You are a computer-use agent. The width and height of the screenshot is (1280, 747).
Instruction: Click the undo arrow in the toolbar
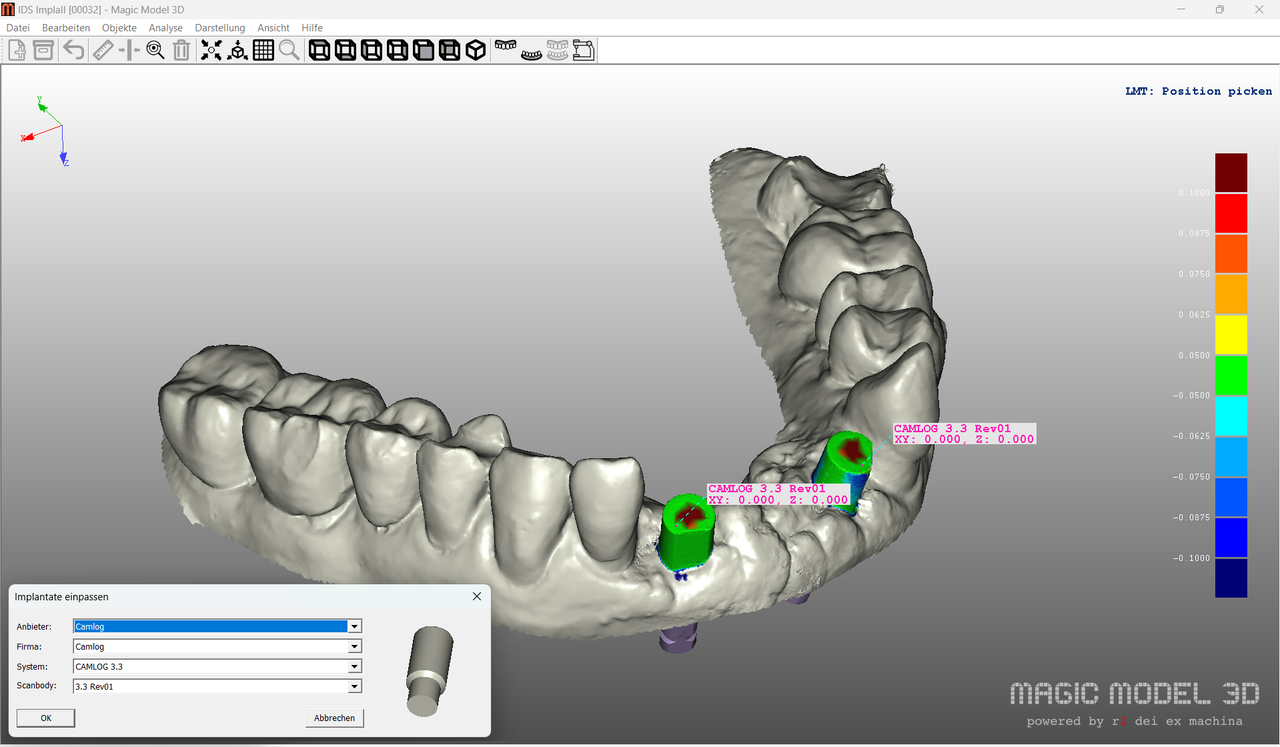pos(73,50)
